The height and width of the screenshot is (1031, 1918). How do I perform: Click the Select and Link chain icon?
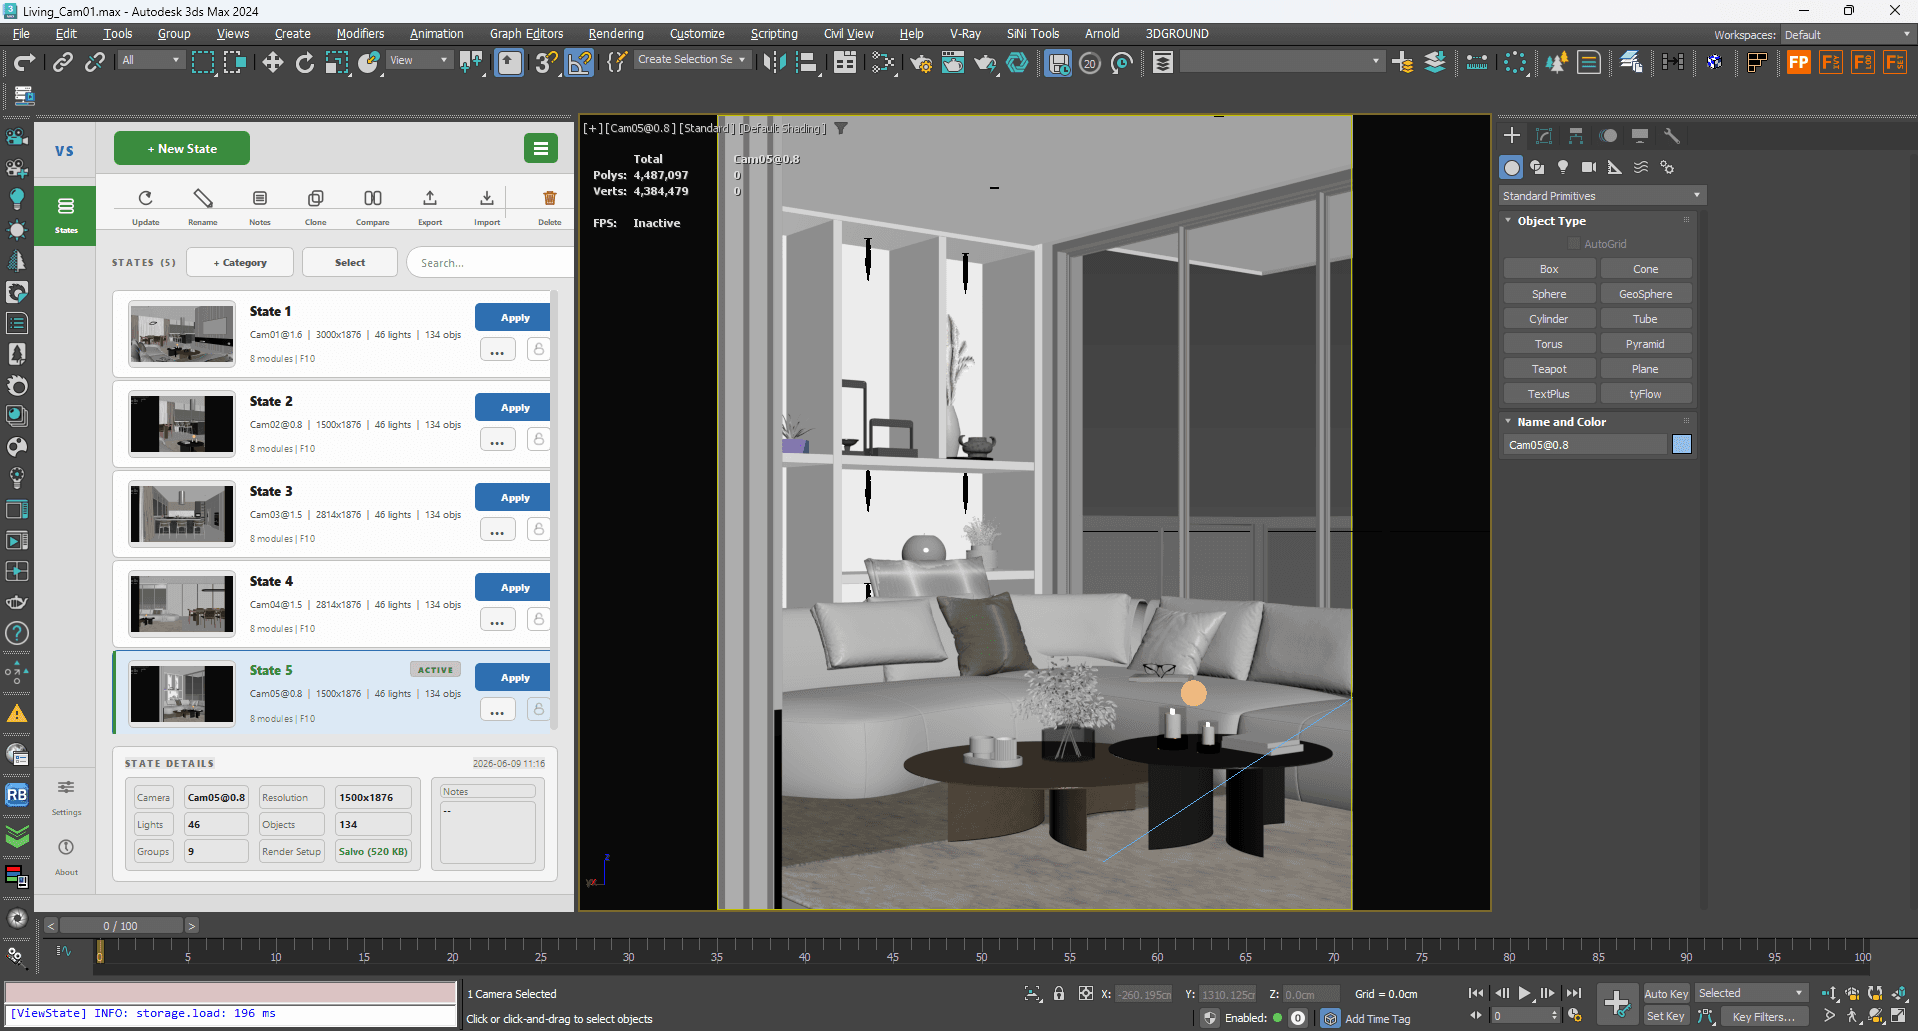pyautogui.click(x=62, y=63)
